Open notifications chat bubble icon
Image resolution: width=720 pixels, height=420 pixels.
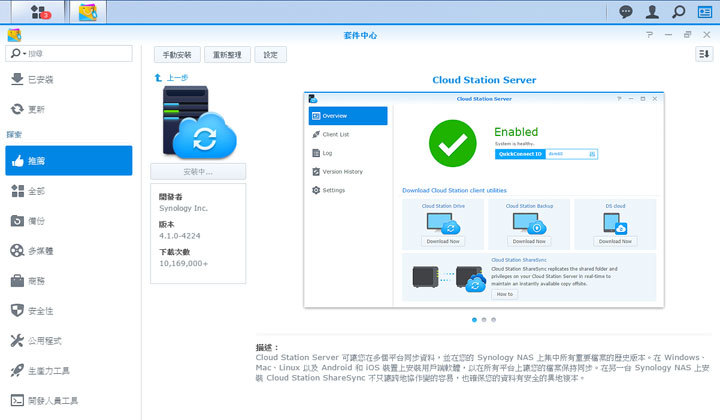click(625, 12)
